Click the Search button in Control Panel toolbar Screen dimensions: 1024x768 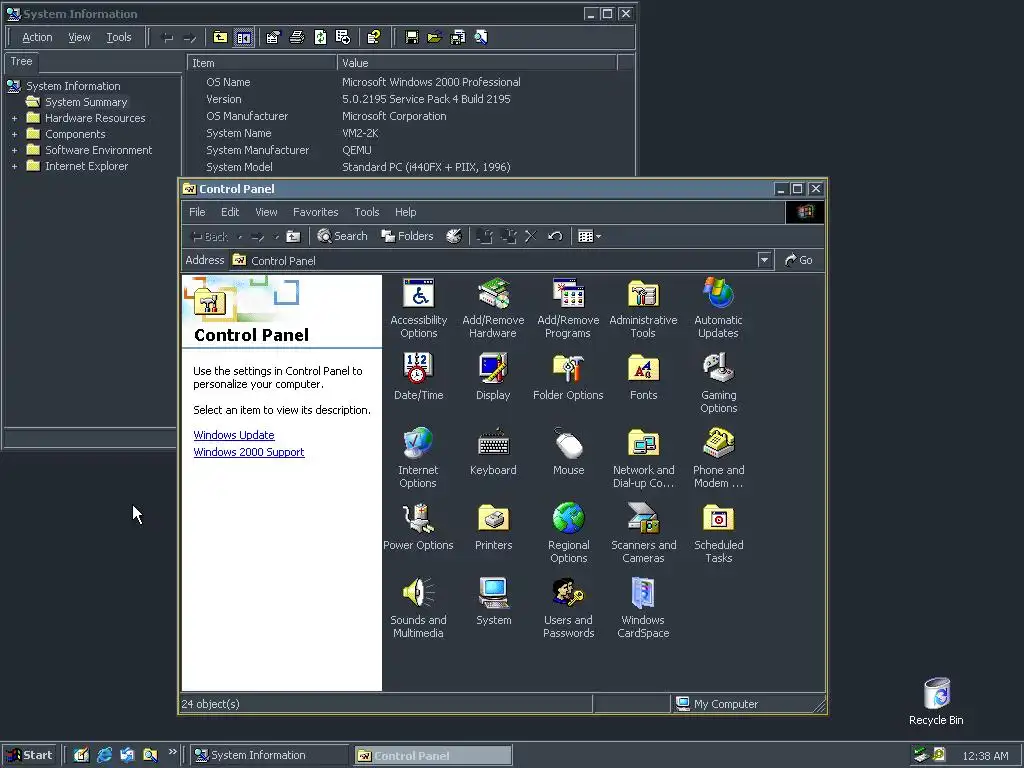(342, 236)
